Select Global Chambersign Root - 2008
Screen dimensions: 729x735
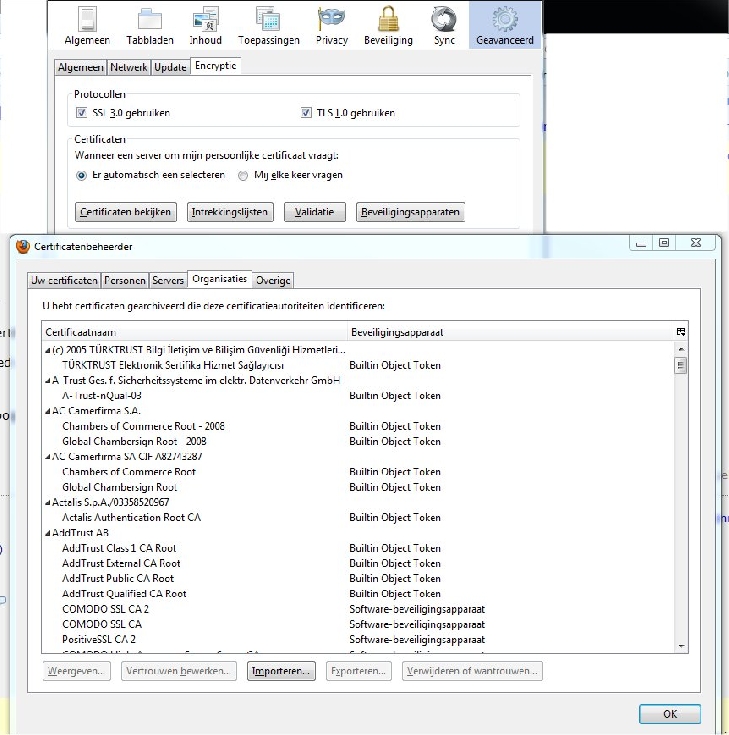point(358,442)
